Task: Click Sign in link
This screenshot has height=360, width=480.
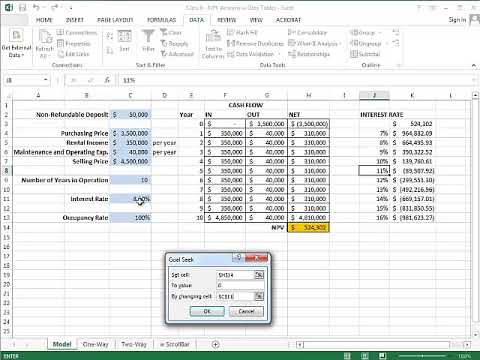Action: (x=457, y=20)
